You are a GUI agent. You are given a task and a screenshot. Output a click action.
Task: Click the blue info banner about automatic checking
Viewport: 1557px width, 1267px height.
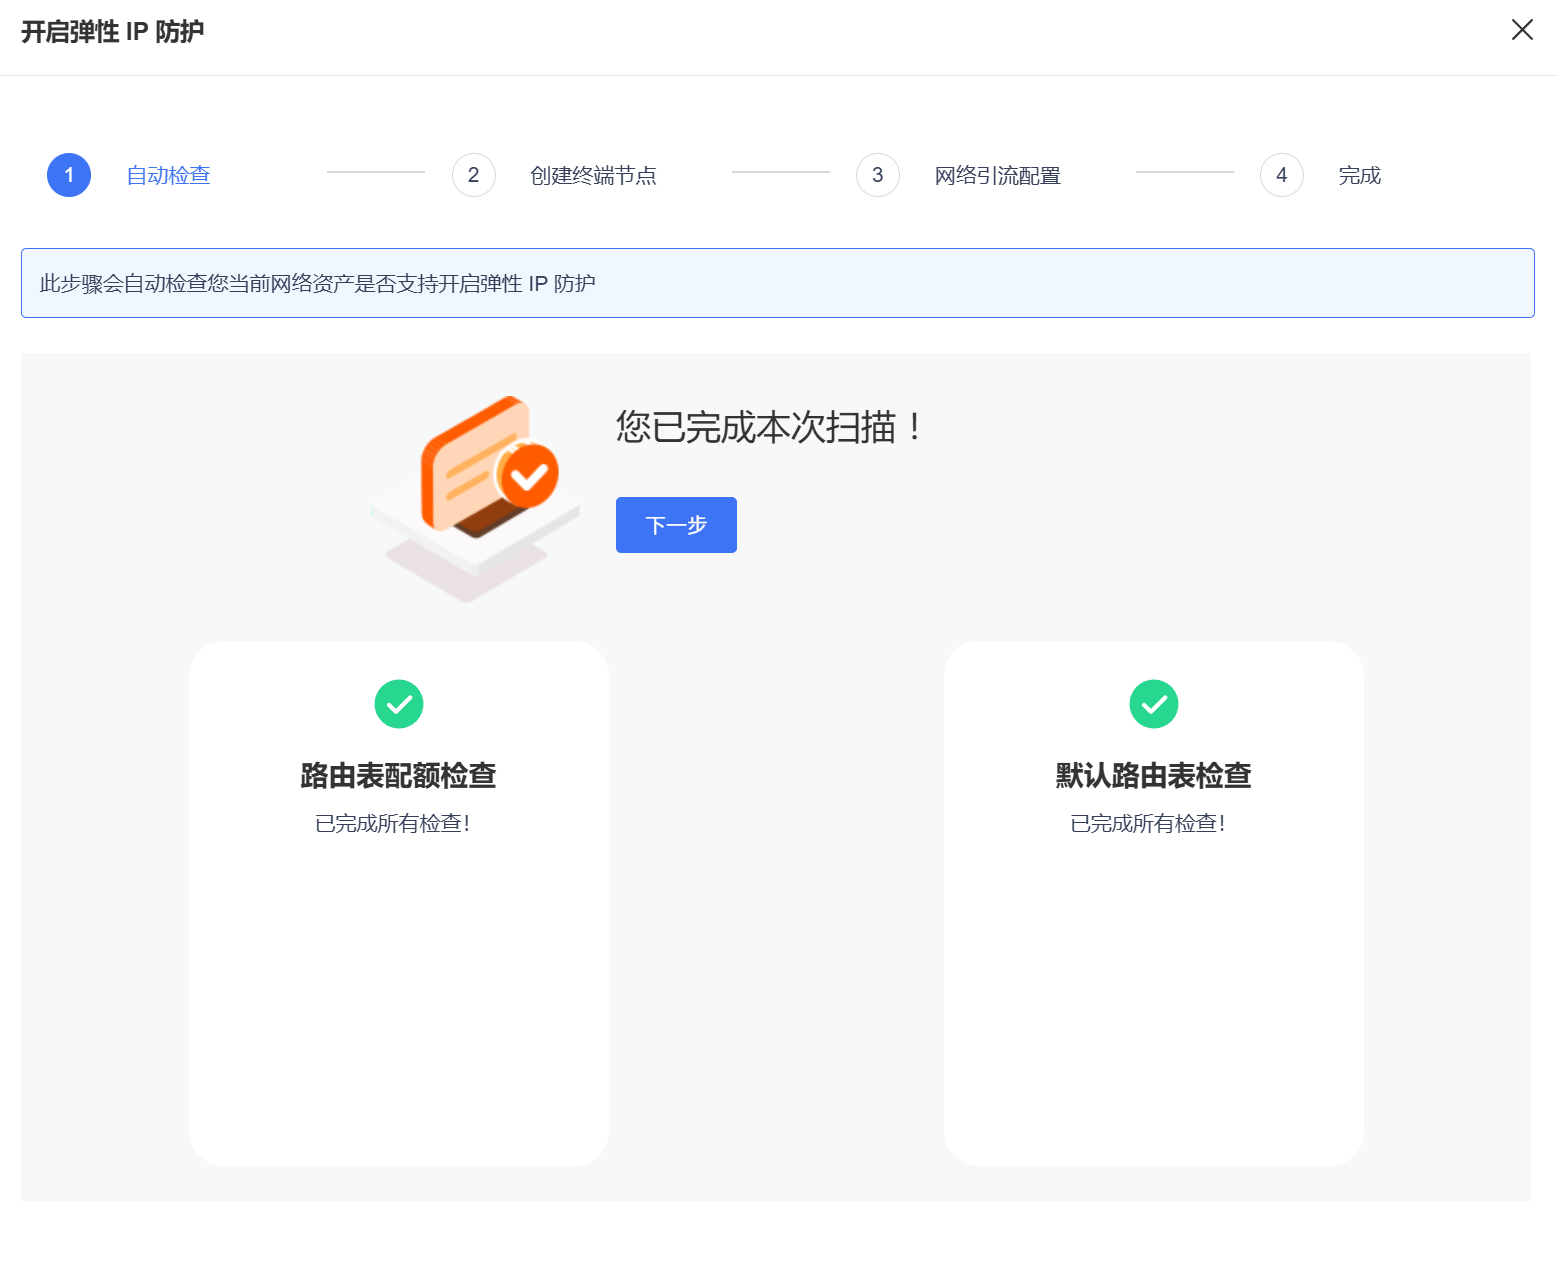pos(777,283)
